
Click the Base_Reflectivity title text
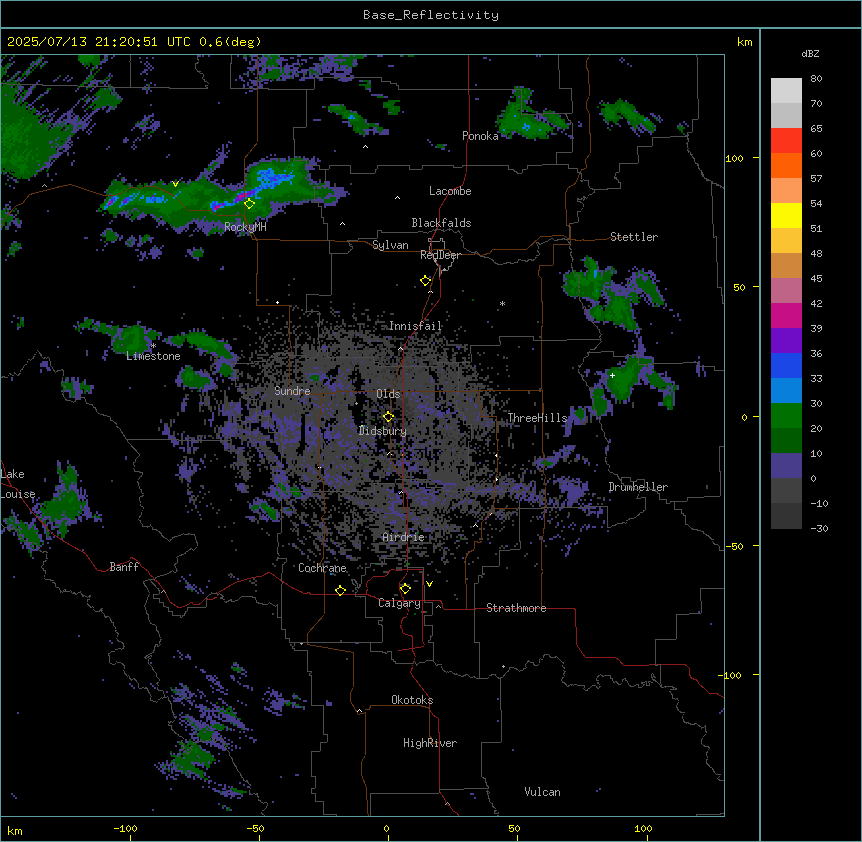click(430, 15)
